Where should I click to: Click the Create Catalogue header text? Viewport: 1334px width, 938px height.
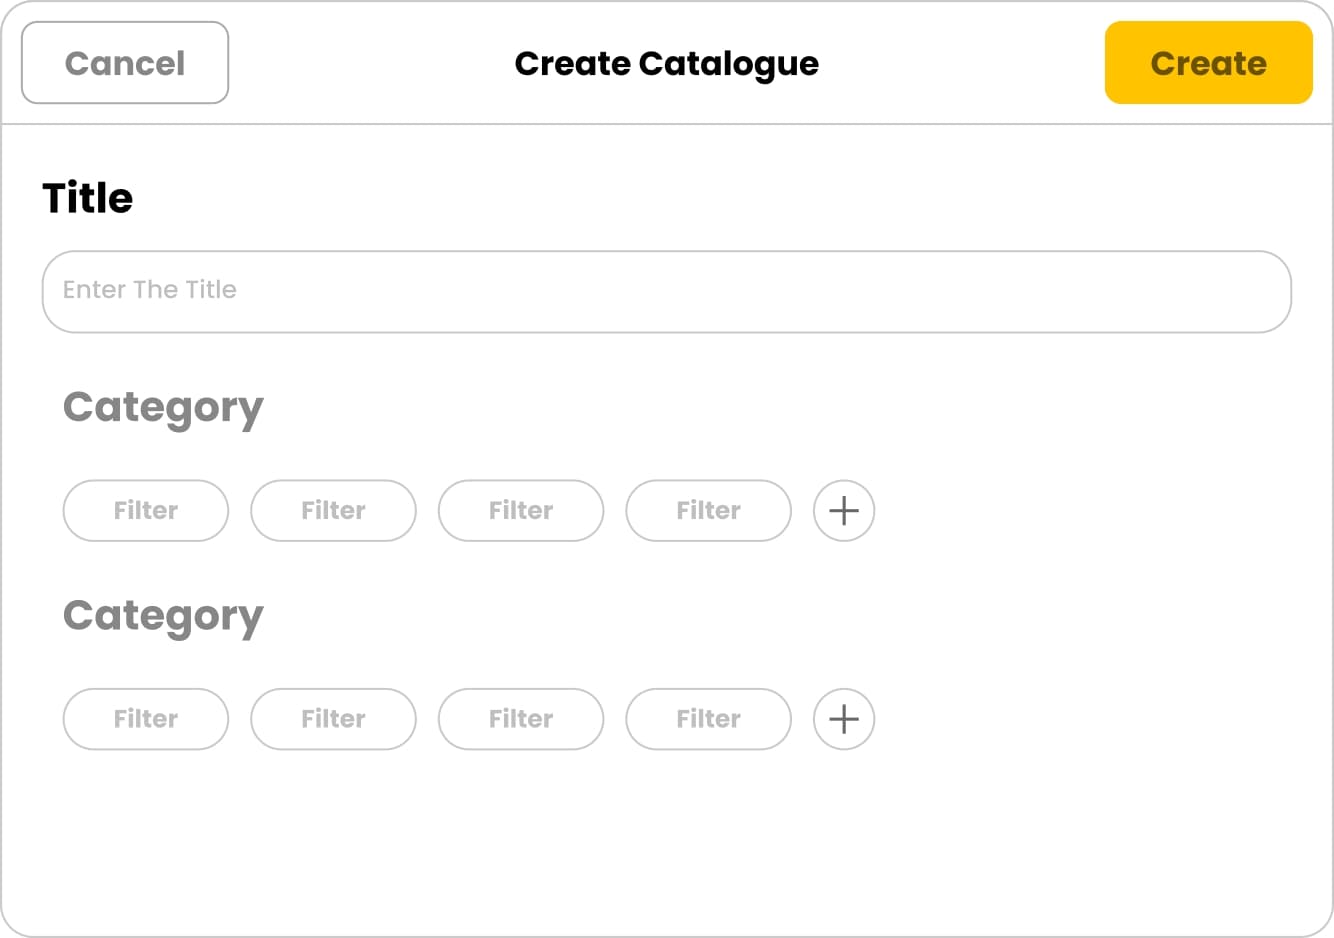(x=667, y=63)
